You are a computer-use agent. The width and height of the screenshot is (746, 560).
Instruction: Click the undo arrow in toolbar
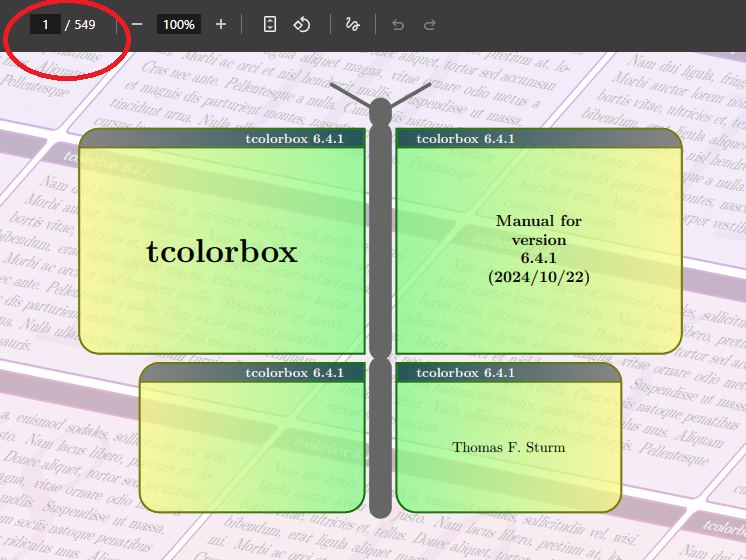(398, 24)
